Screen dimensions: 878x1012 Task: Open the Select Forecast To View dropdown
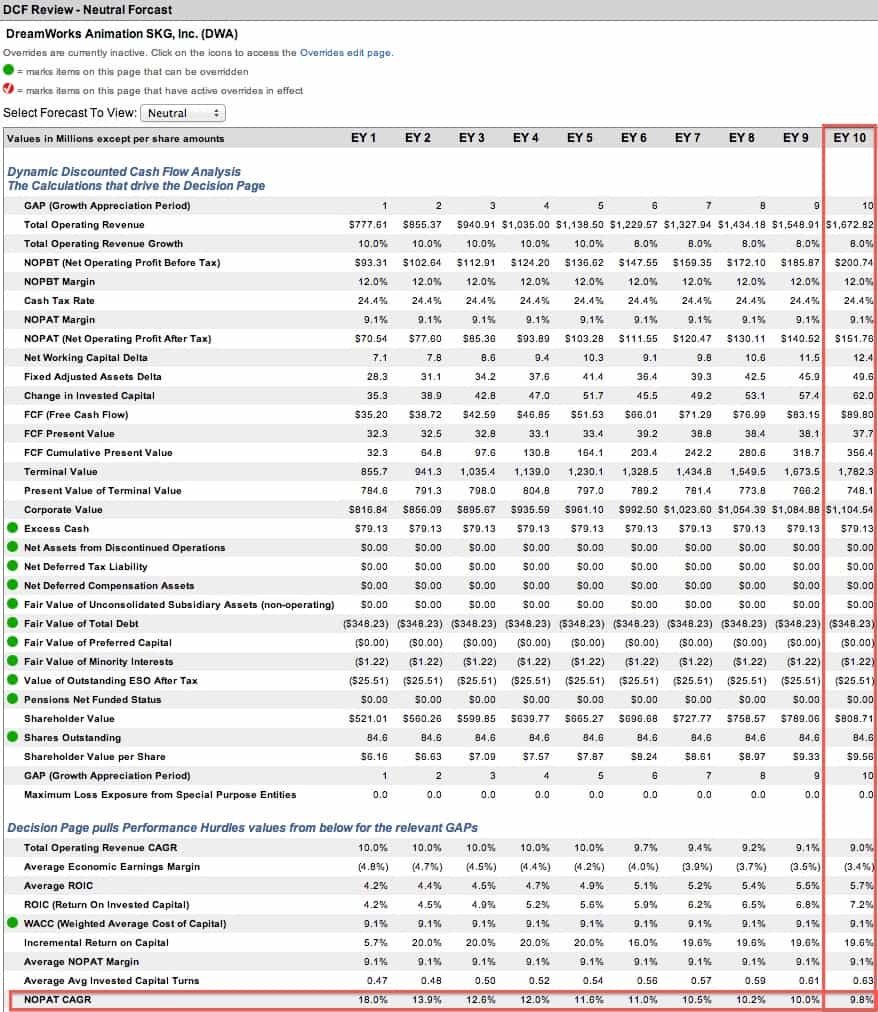[x=183, y=113]
